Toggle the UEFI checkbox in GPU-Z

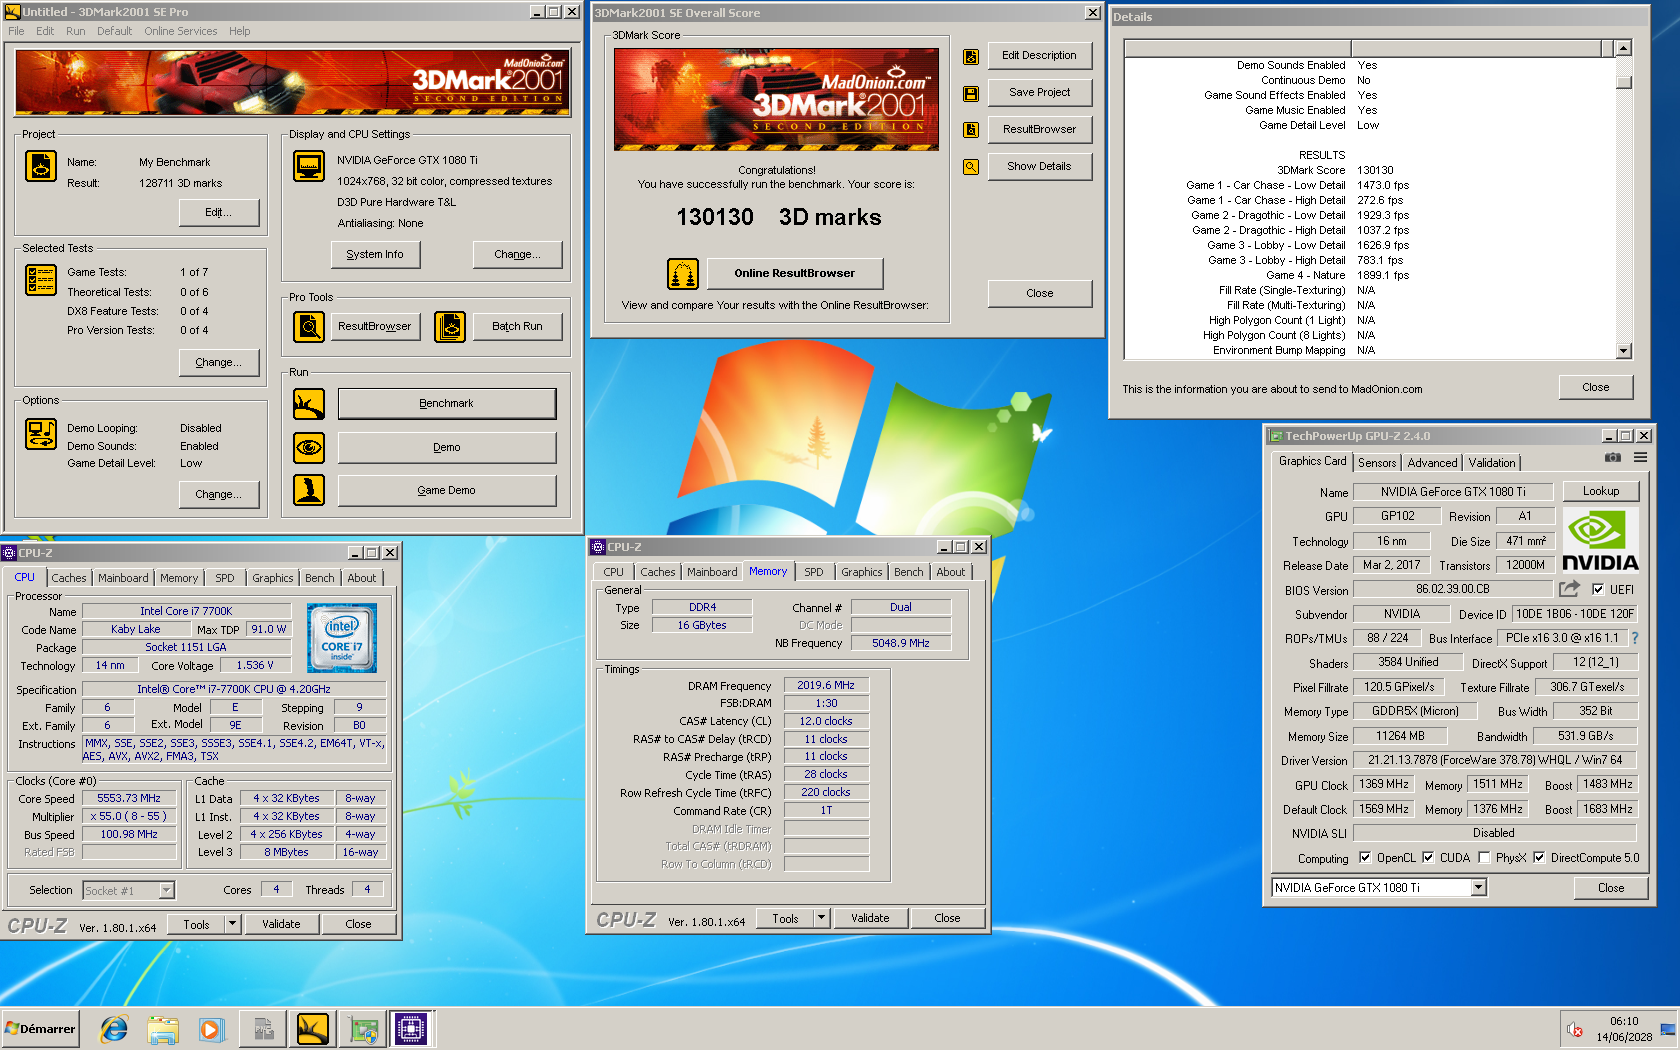pos(1598,589)
